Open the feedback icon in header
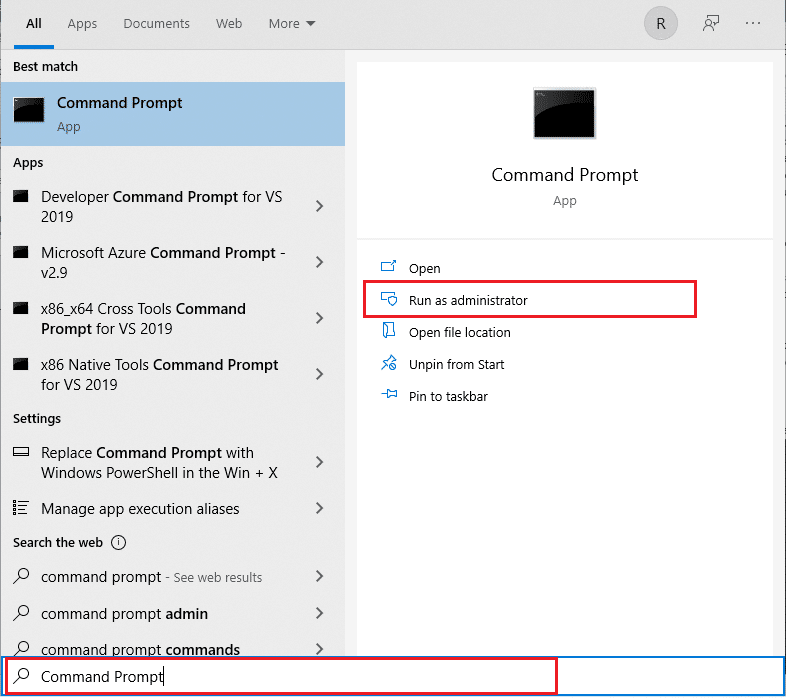The image size is (786, 698). (711, 24)
